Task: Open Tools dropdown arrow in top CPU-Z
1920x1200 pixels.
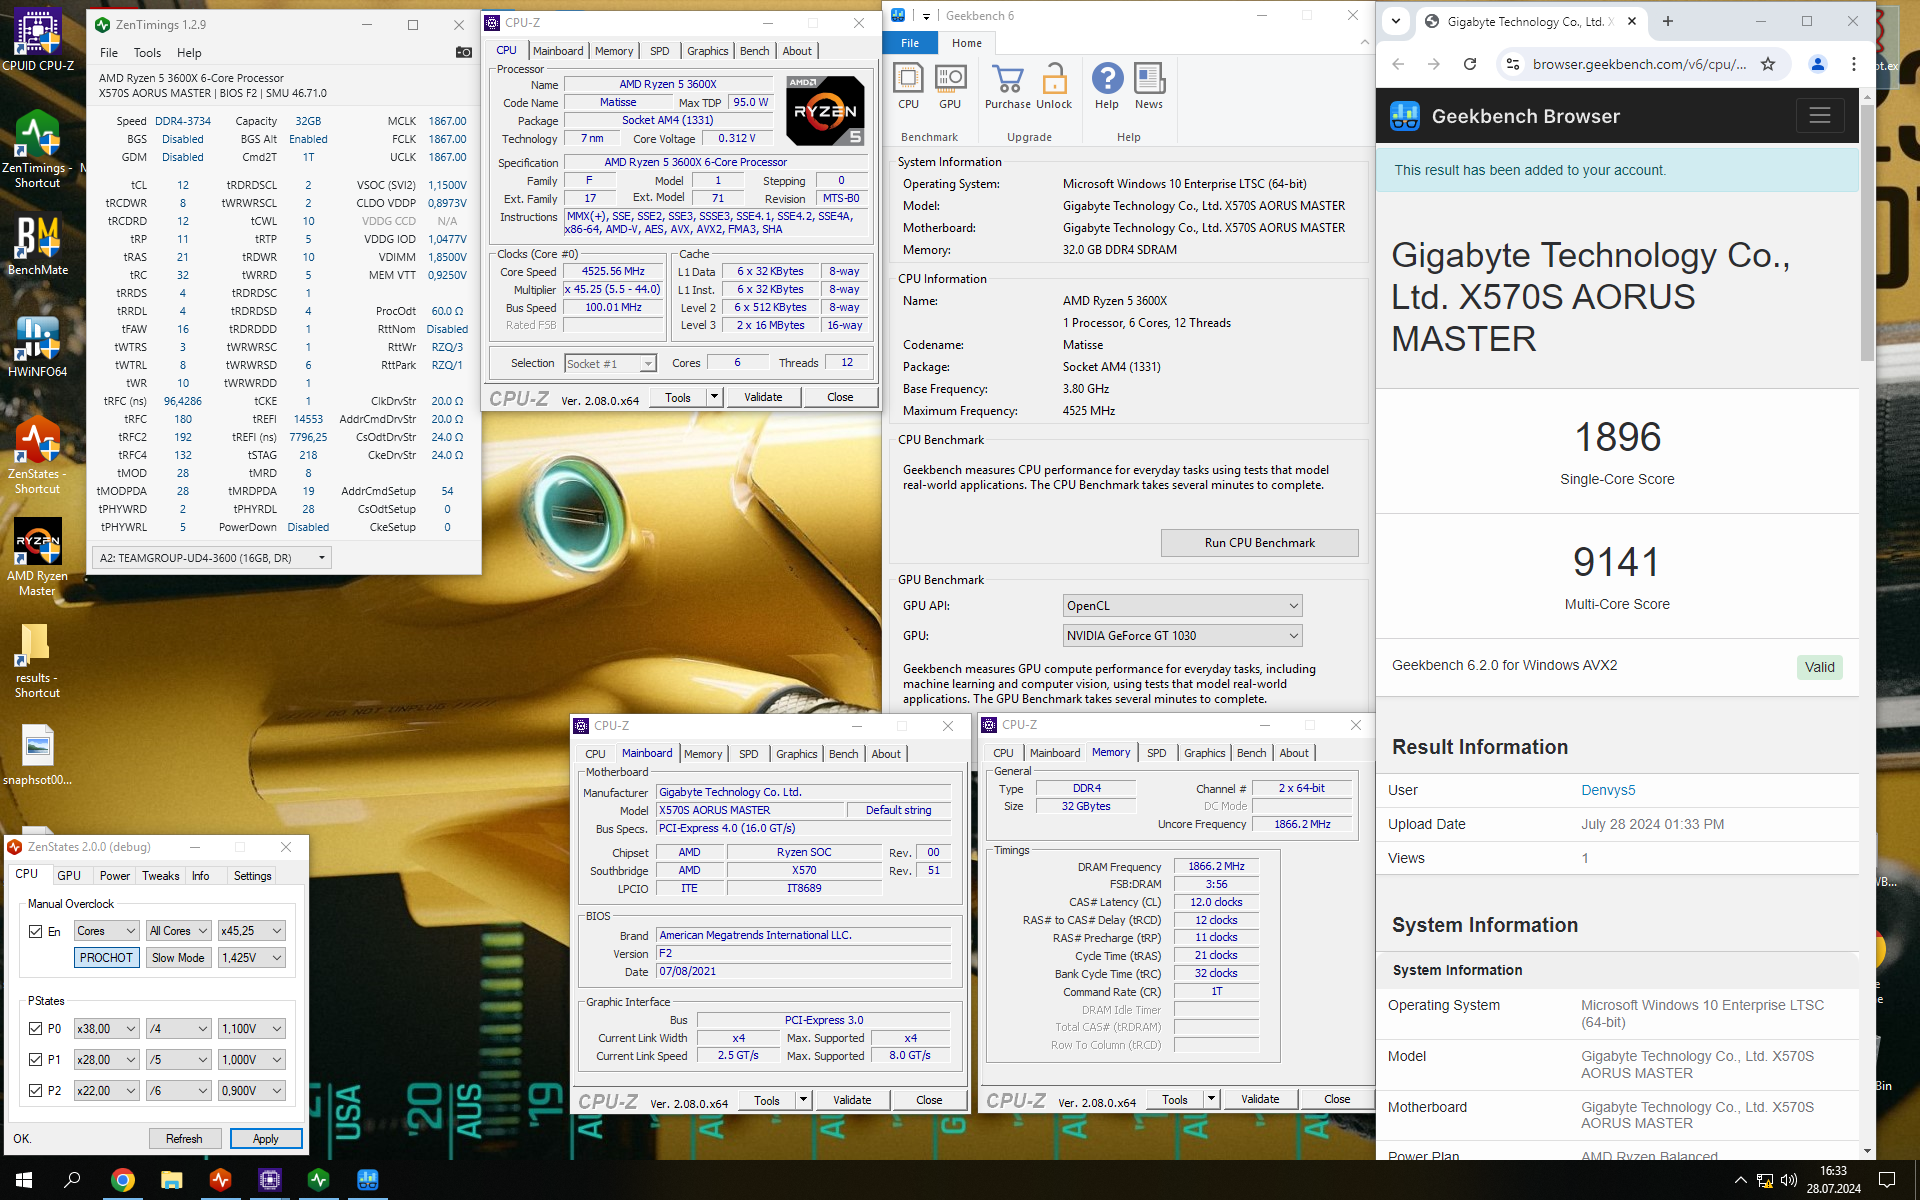Action: [714, 397]
